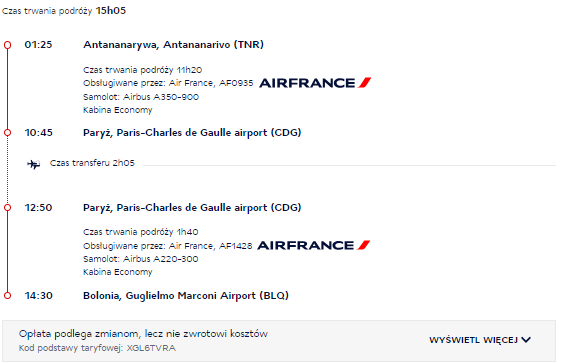561x363 pixels.
Task: Click the Paryż CDG arrival heading at 10:45
Action: point(192,133)
